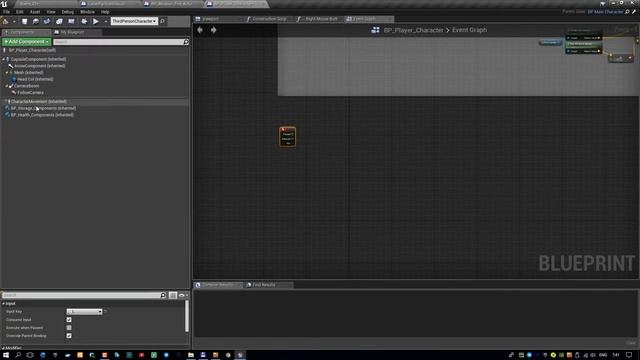Click magnifier icon beside debug dropdown
Viewport: 640px width, 360px height.
(162, 21)
